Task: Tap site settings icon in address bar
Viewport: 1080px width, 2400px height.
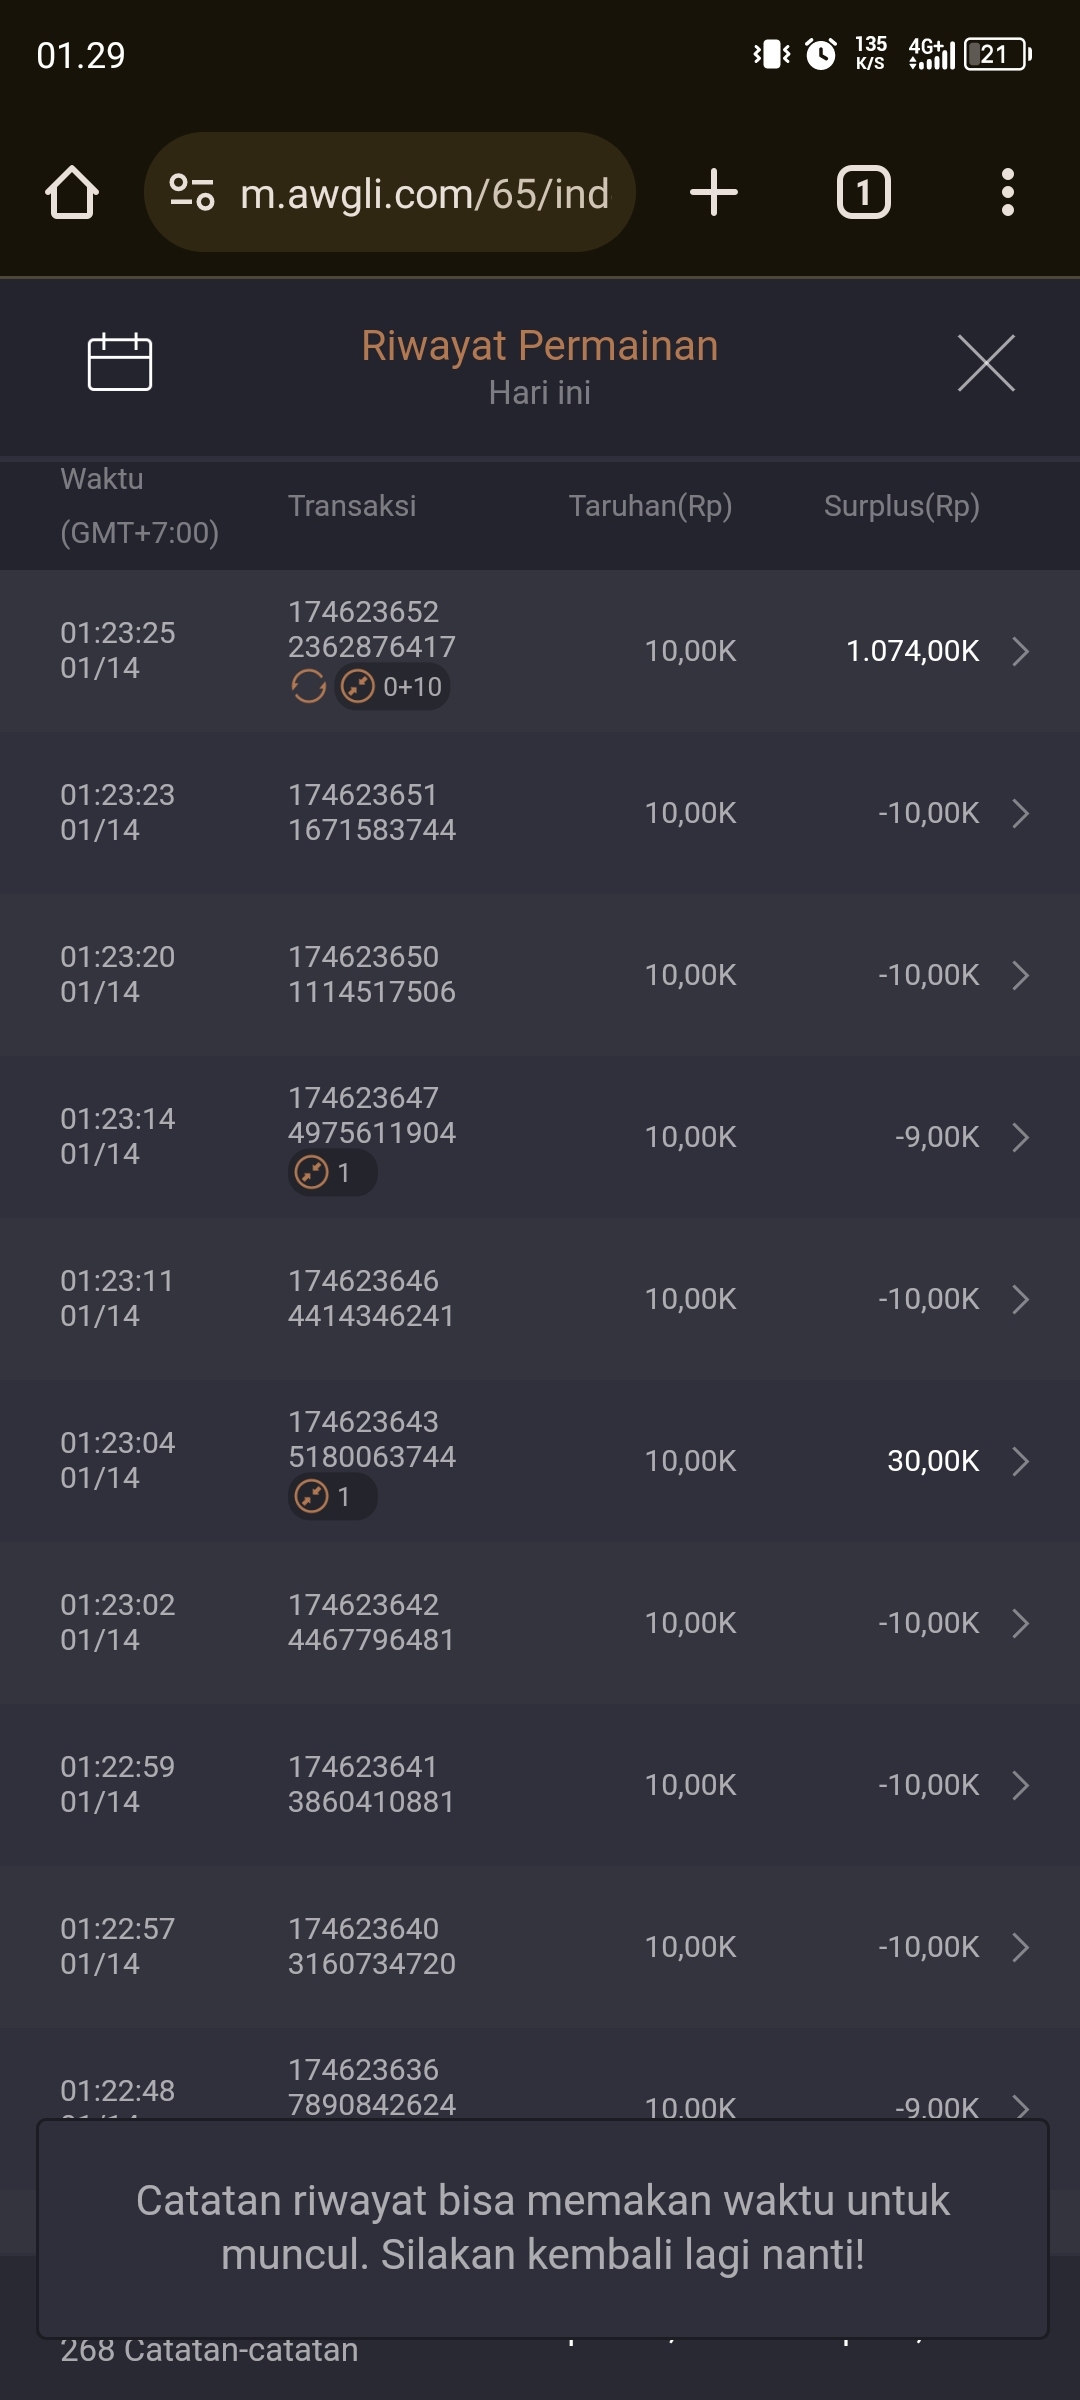Action: coord(191,192)
